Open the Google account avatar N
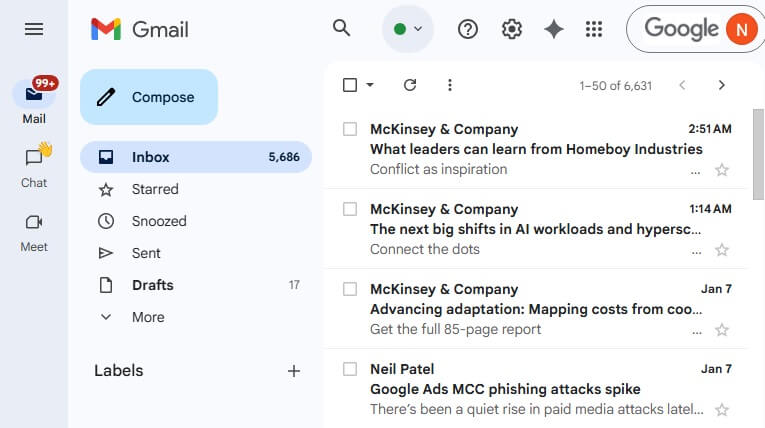This screenshot has width=765, height=428. 742,29
